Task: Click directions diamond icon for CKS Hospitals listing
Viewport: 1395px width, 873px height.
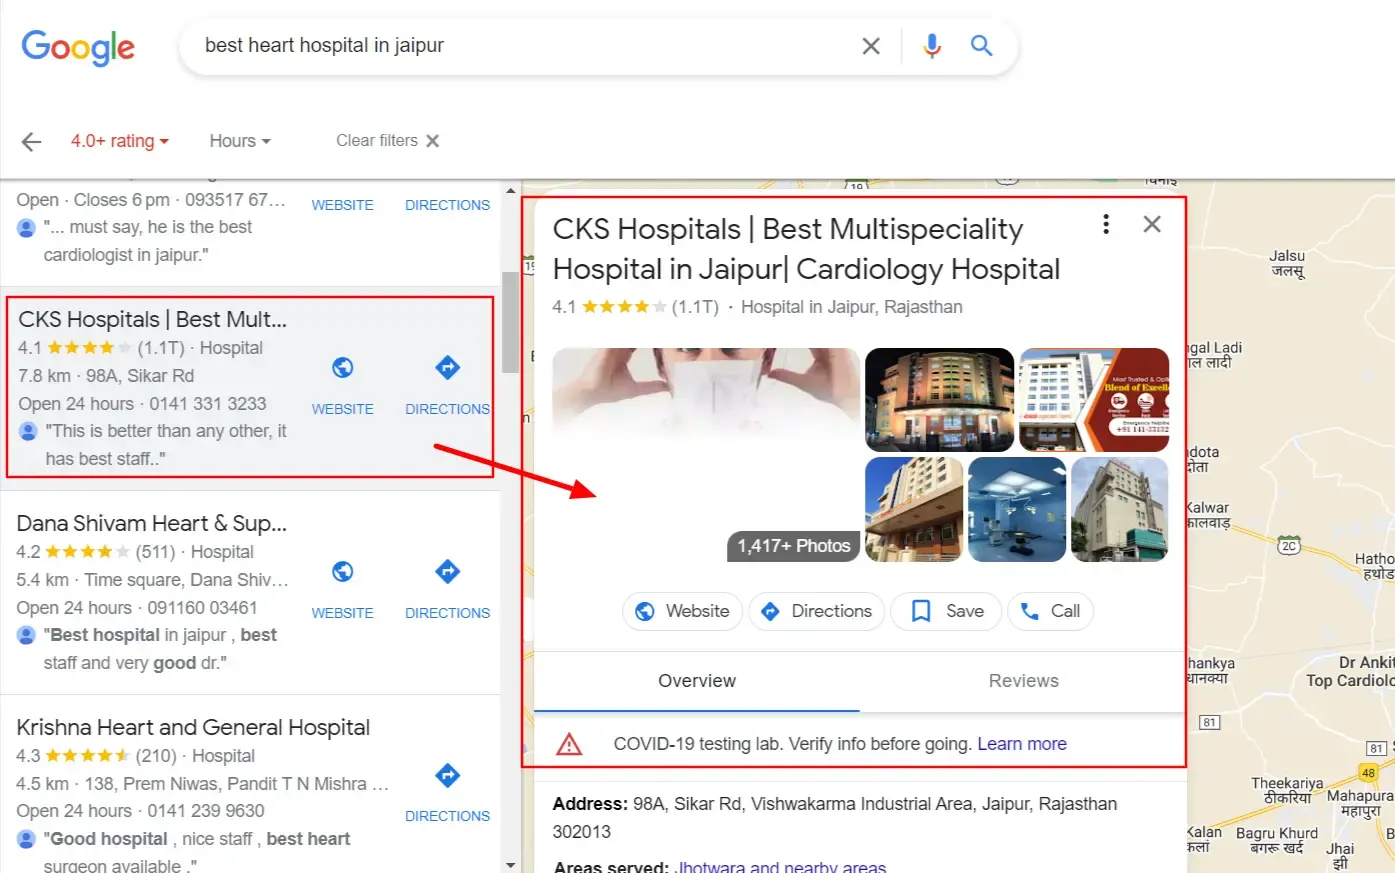Action: pos(448,368)
